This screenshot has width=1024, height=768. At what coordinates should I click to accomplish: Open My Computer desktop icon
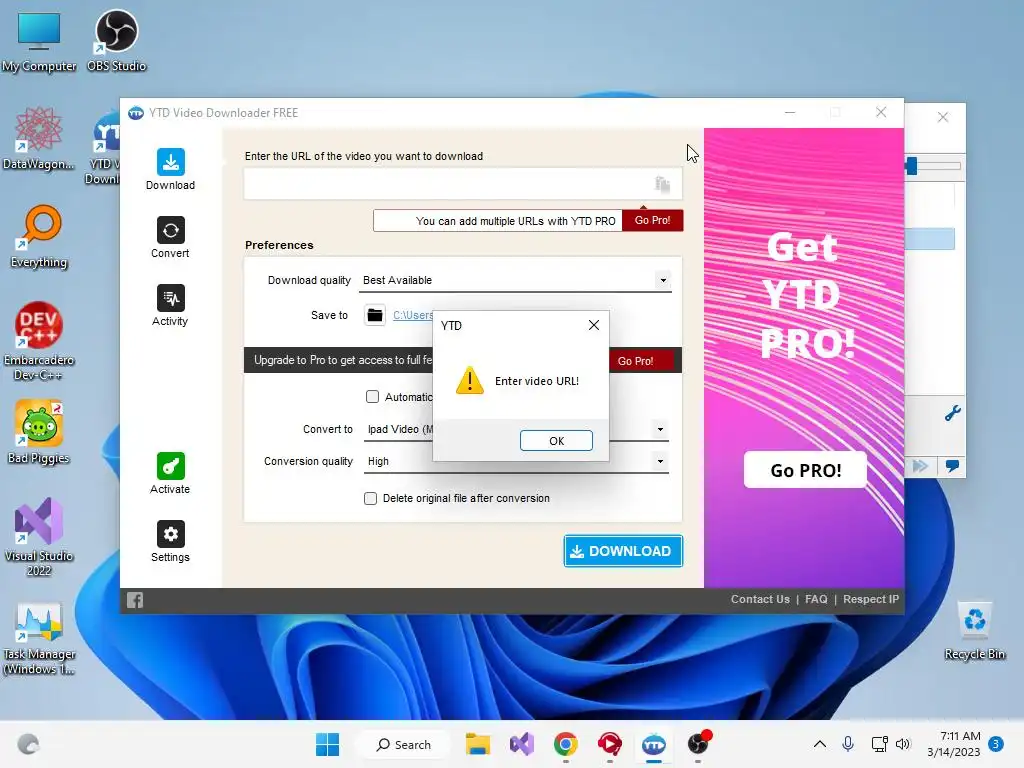tap(39, 42)
